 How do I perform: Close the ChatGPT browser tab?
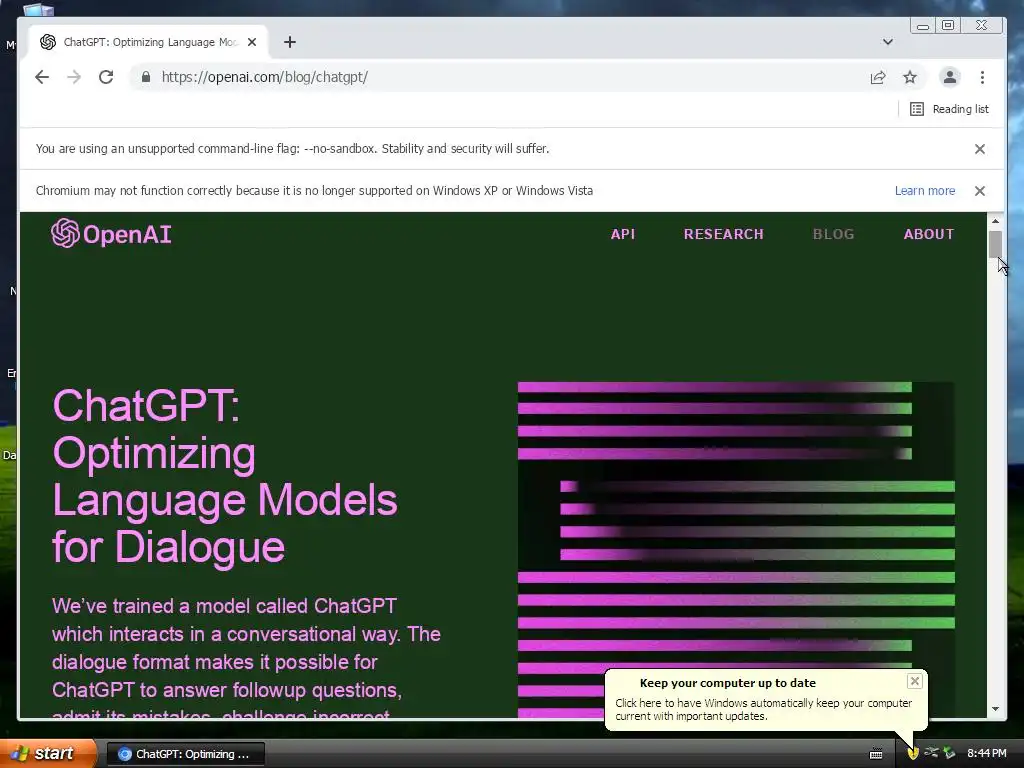(x=252, y=42)
